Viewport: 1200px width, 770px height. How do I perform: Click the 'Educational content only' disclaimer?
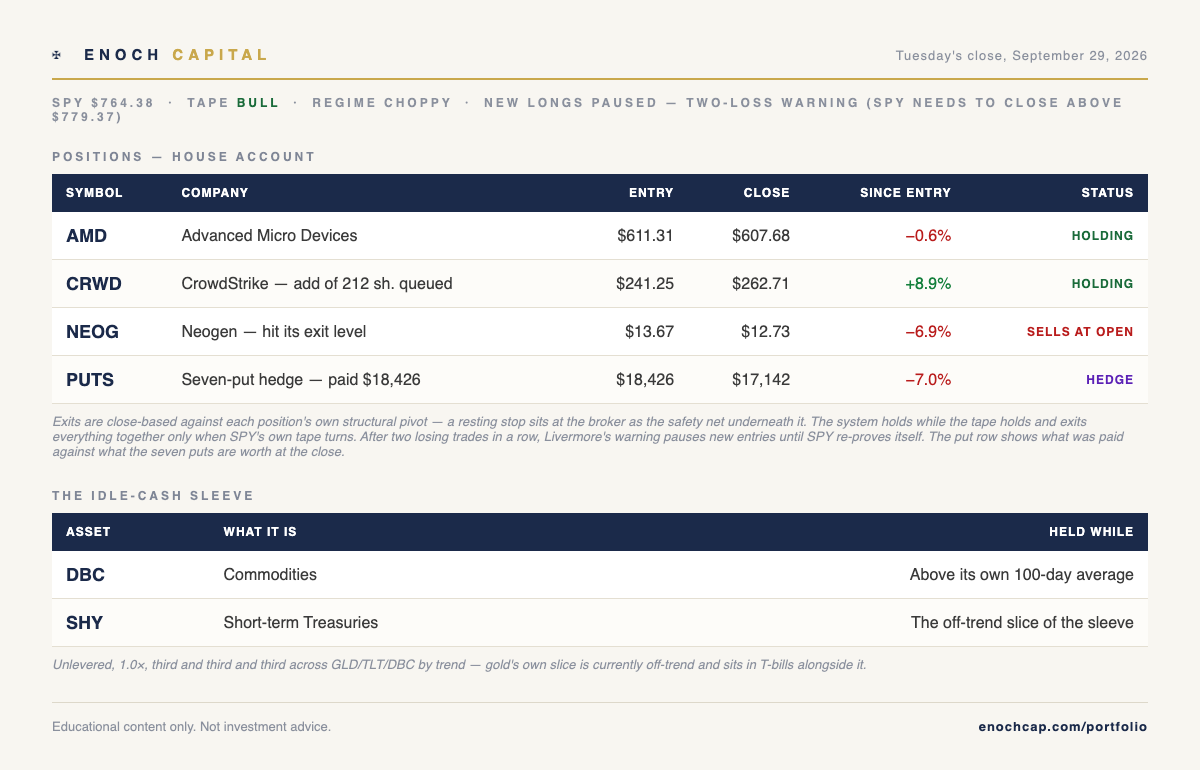coord(191,727)
